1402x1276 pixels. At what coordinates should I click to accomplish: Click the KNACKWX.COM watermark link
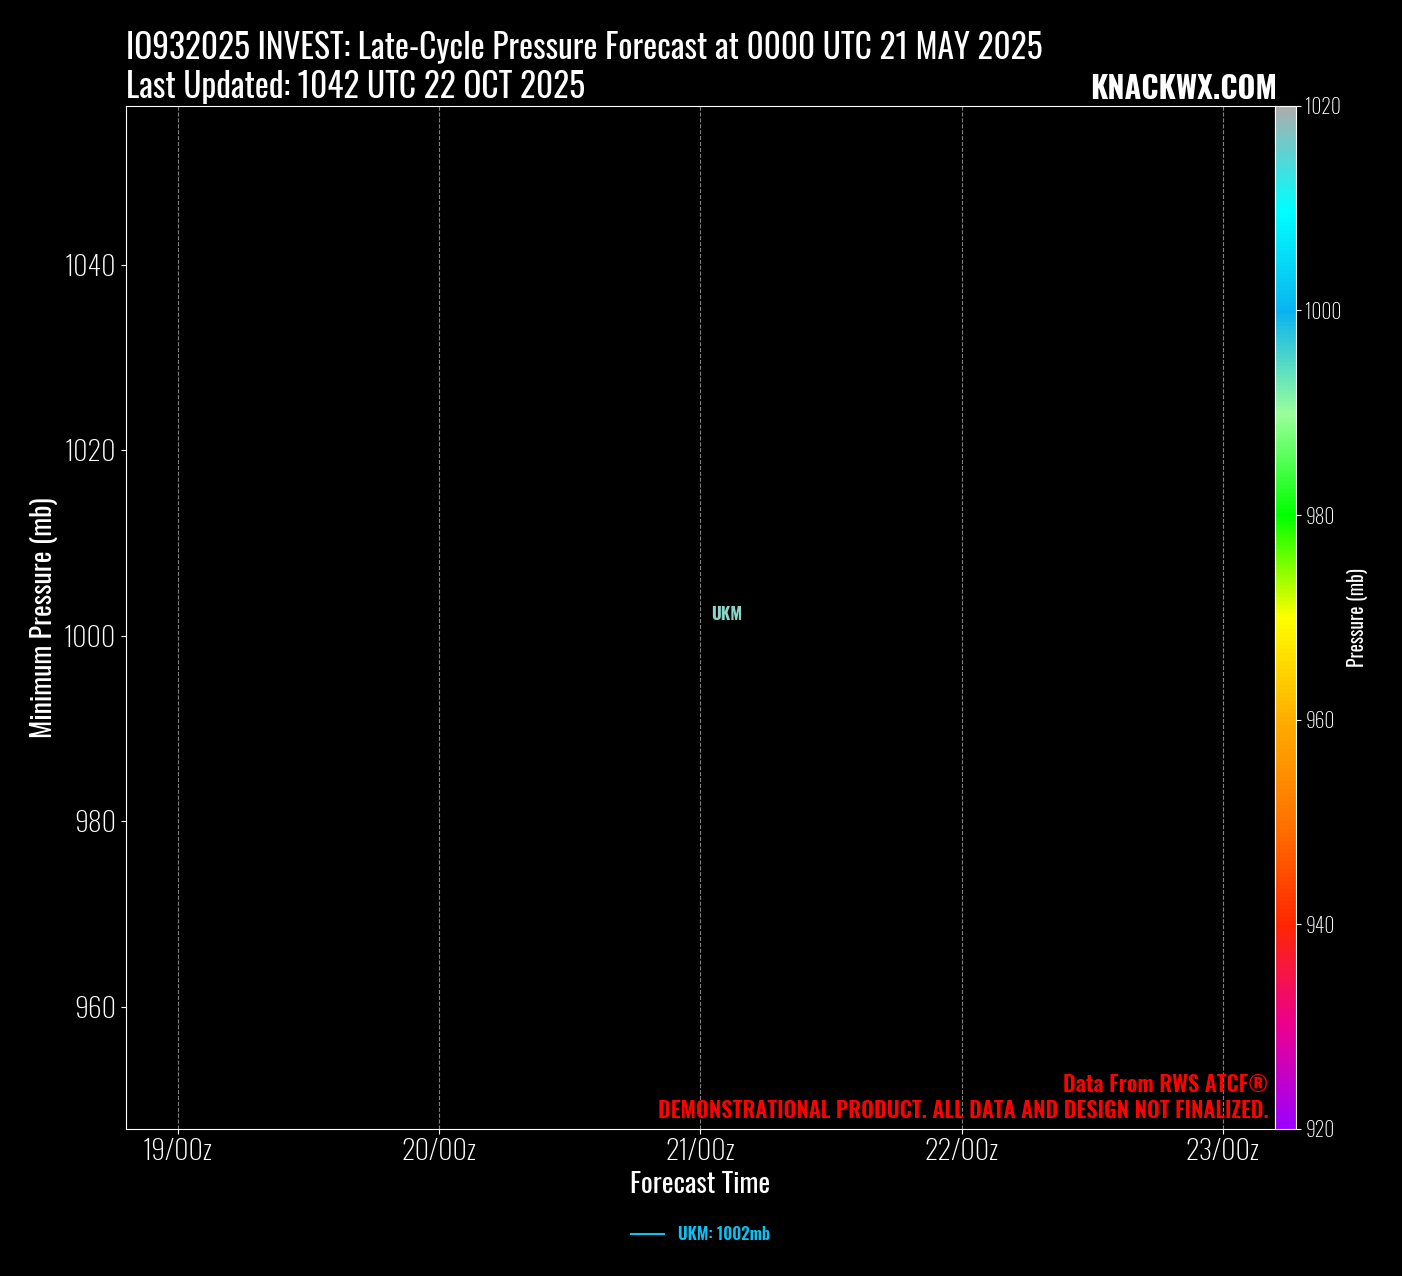click(x=1183, y=87)
